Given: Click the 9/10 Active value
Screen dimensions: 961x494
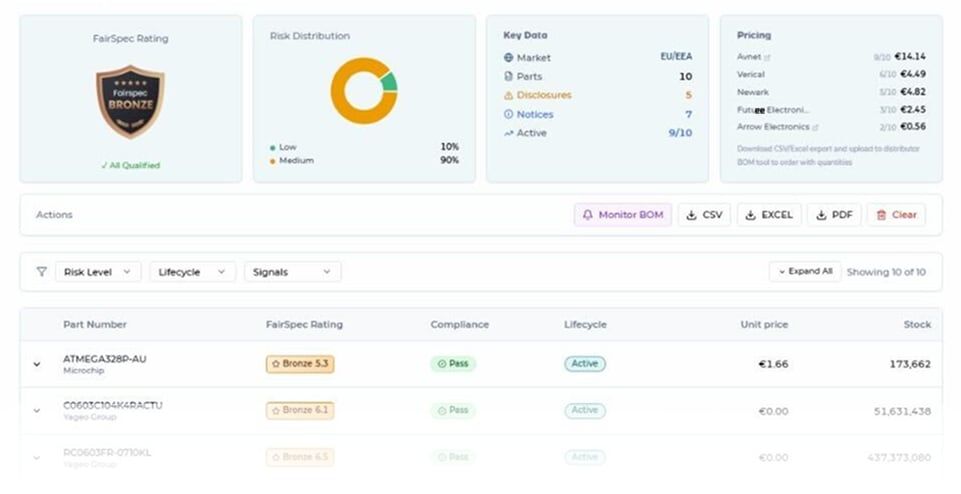Looking at the screenshot, I should (x=680, y=133).
